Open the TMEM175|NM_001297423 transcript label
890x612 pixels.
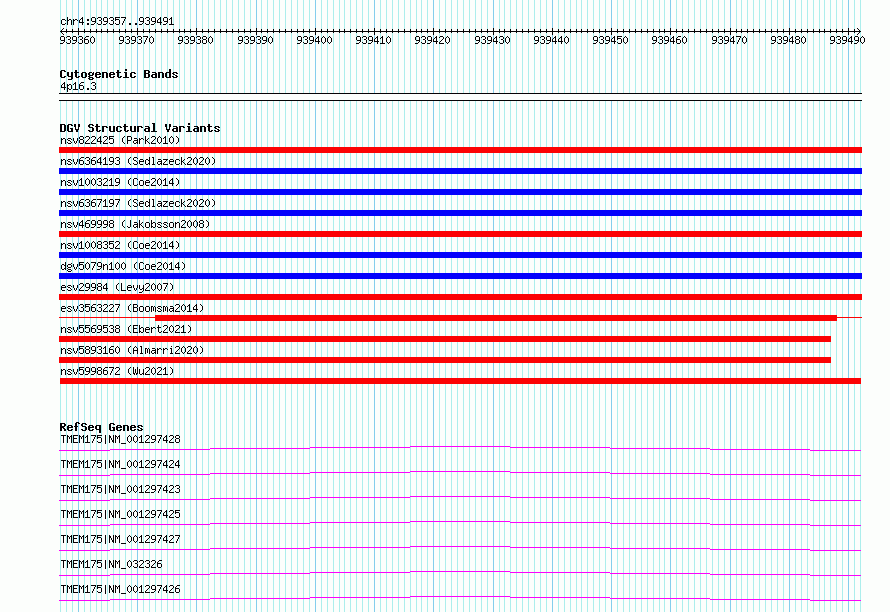pos(120,489)
